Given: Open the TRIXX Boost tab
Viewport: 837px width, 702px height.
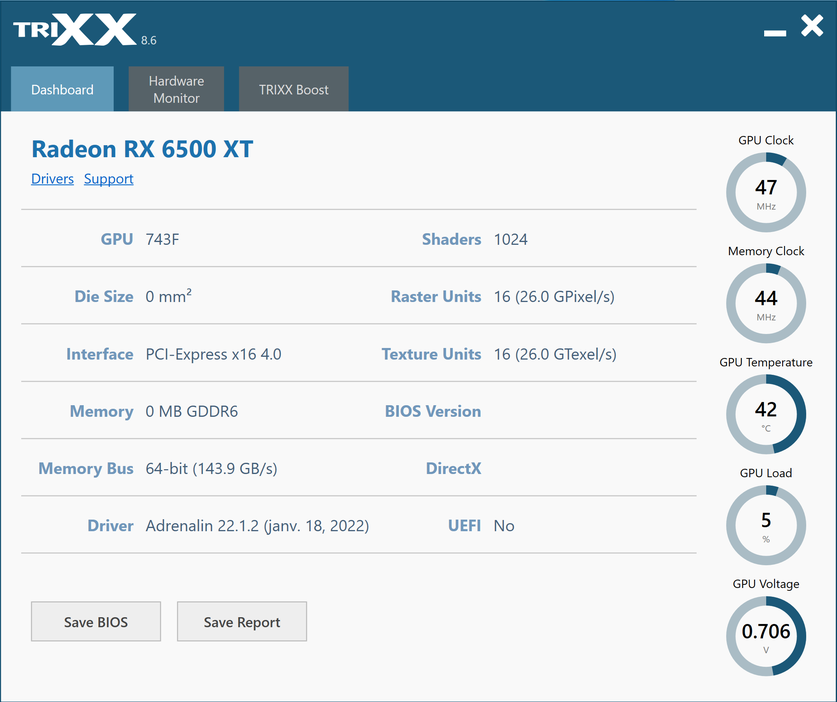Looking at the screenshot, I should 294,89.
